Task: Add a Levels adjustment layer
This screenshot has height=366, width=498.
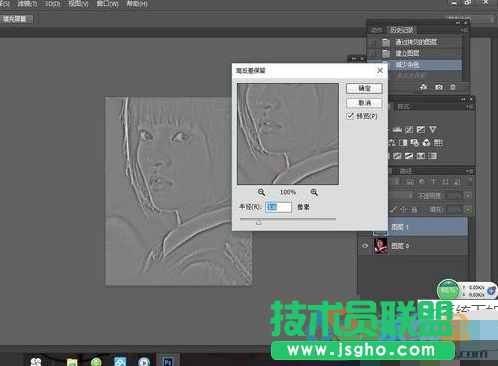Action: coord(397,129)
